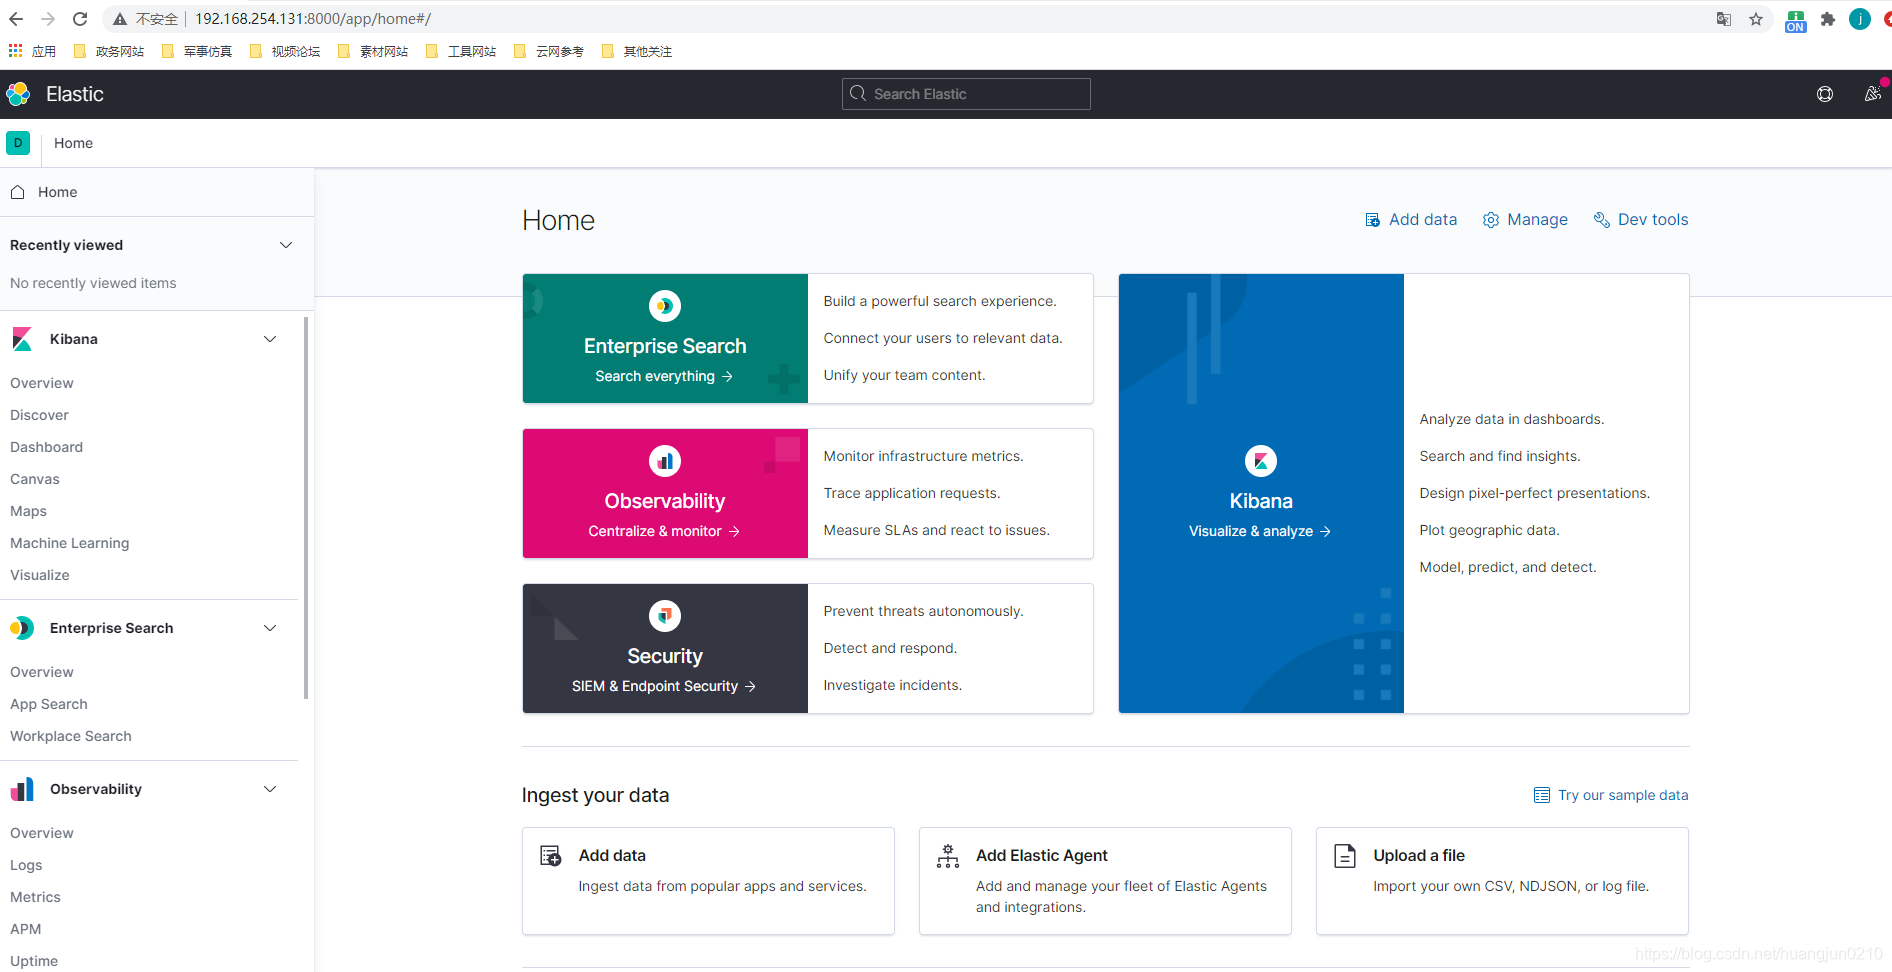Screen dimensions: 1892x972
Task: Click Search everything link
Action: (x=664, y=376)
